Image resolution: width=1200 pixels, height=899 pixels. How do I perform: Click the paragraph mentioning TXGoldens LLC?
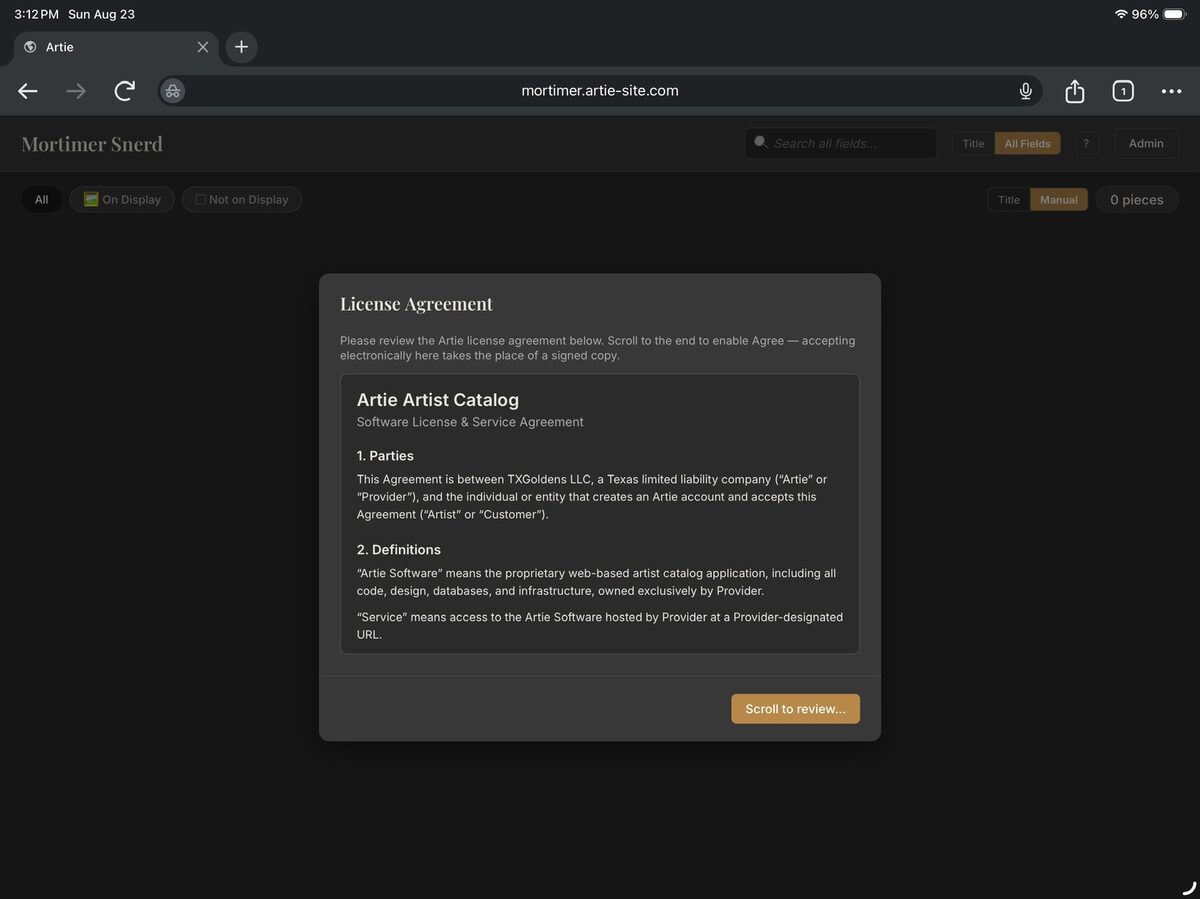(592, 497)
